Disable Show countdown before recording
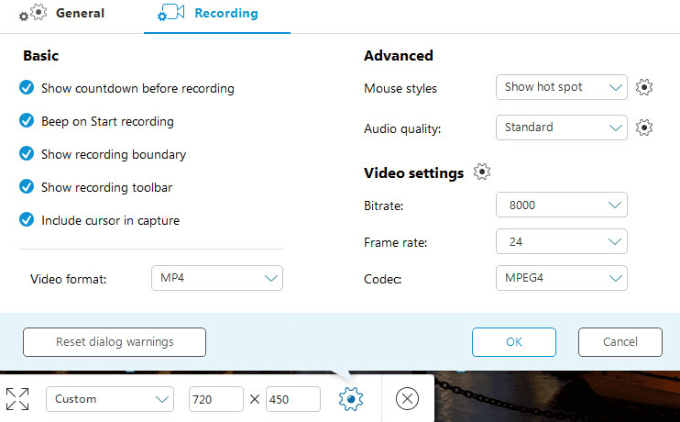The height and width of the screenshot is (422, 680). (27, 88)
